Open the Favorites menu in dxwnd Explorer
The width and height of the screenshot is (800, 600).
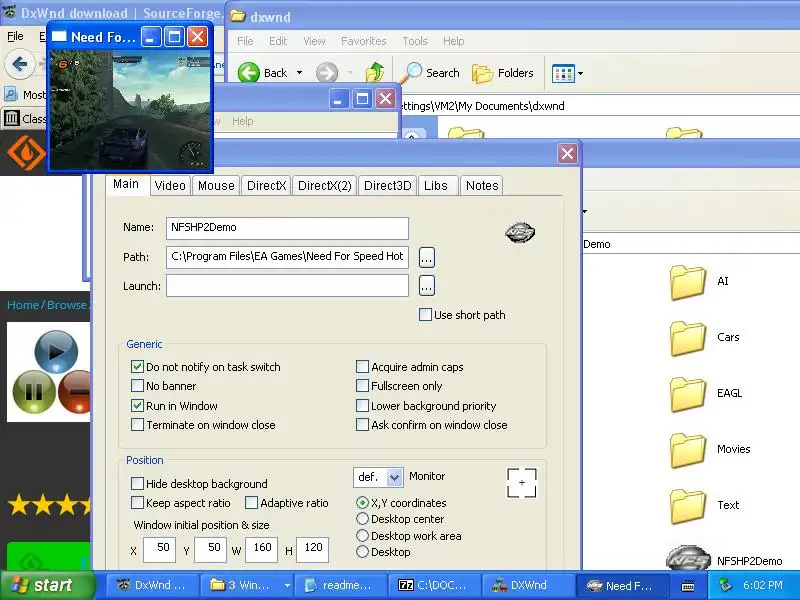click(363, 41)
